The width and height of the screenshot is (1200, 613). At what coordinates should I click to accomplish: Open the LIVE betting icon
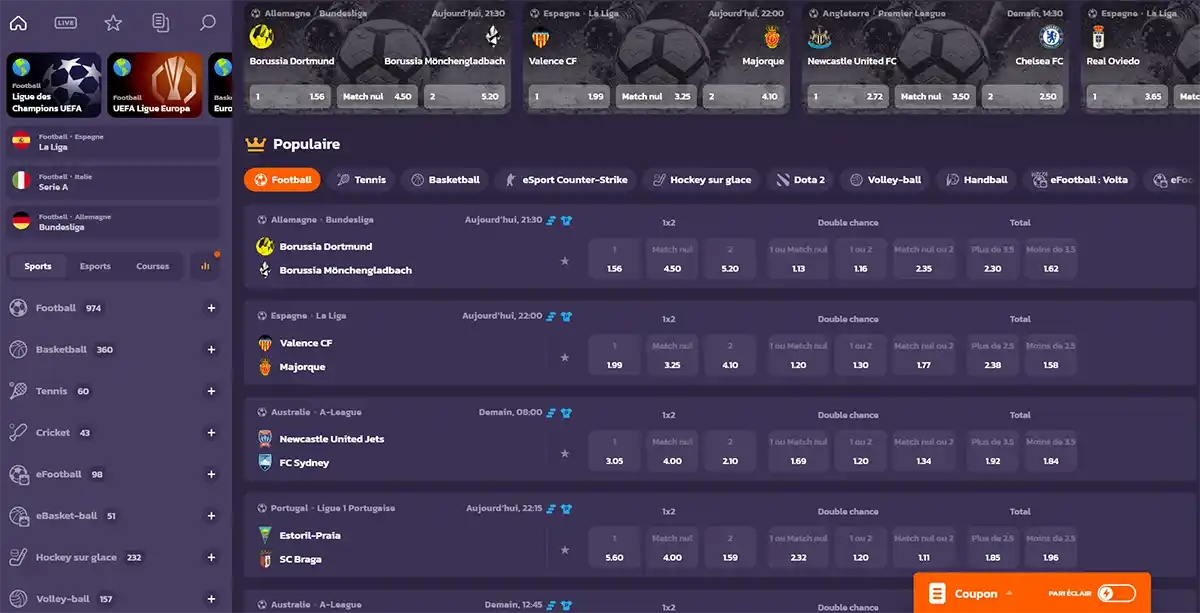(x=66, y=23)
